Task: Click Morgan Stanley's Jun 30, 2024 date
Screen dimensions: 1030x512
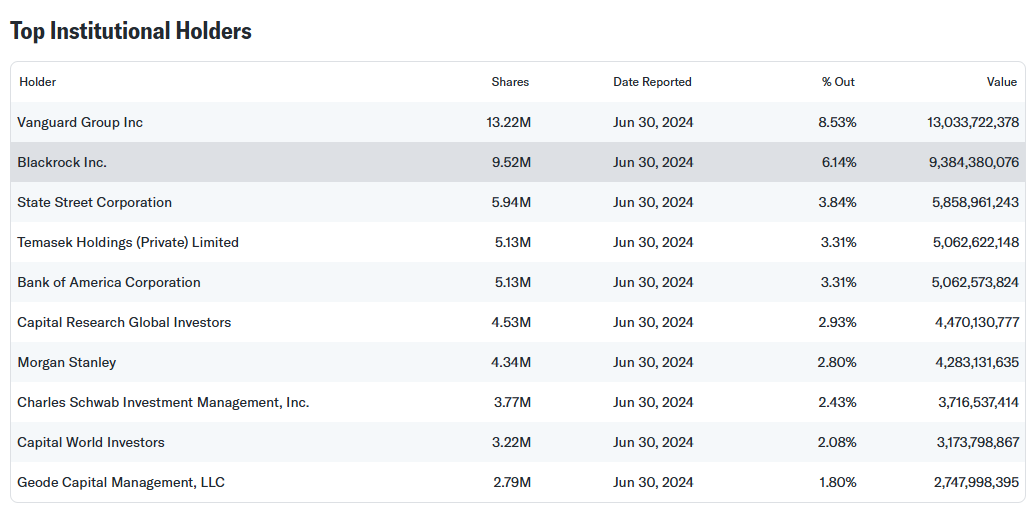Action: (653, 363)
